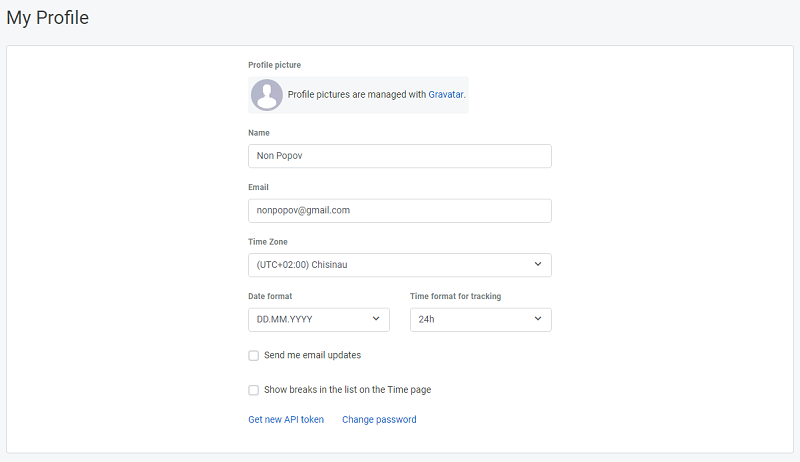The width and height of the screenshot is (800, 462).
Task: Open the Gravatar link
Action: point(445,94)
